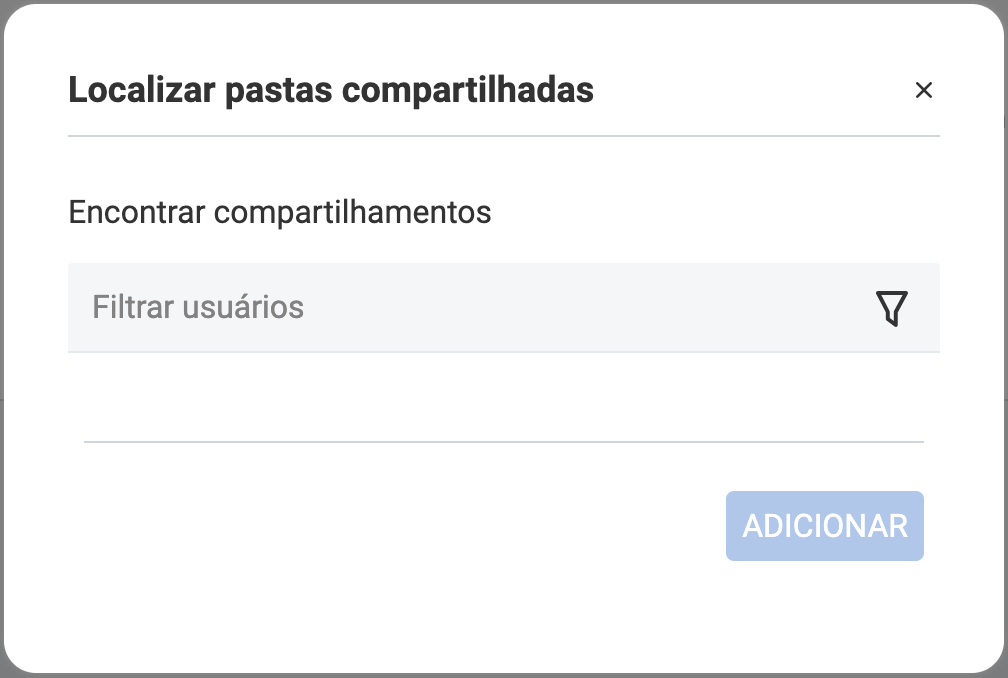
Task: Close the Localizar pastas compartilhadas dialog
Action: (x=923, y=91)
